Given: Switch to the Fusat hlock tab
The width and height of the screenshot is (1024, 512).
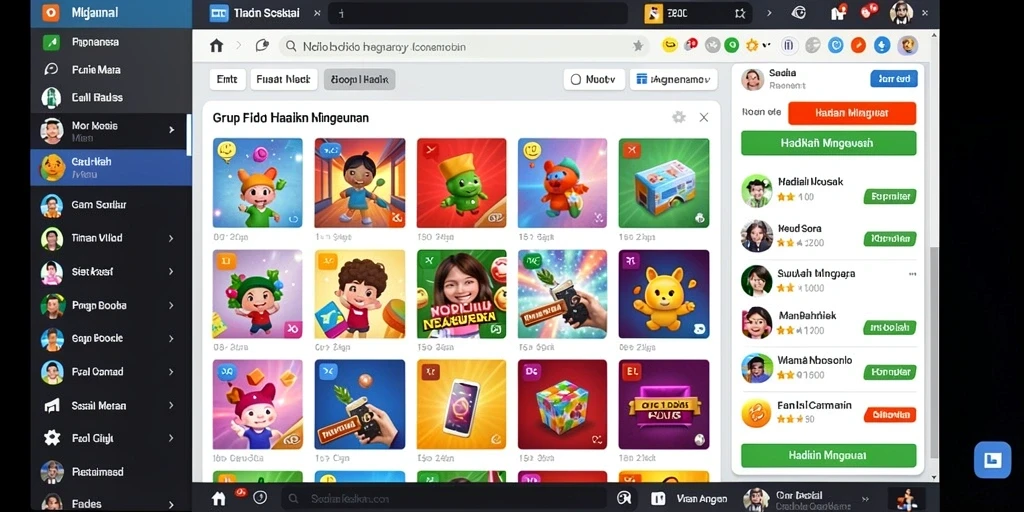Looking at the screenshot, I should coord(283,80).
